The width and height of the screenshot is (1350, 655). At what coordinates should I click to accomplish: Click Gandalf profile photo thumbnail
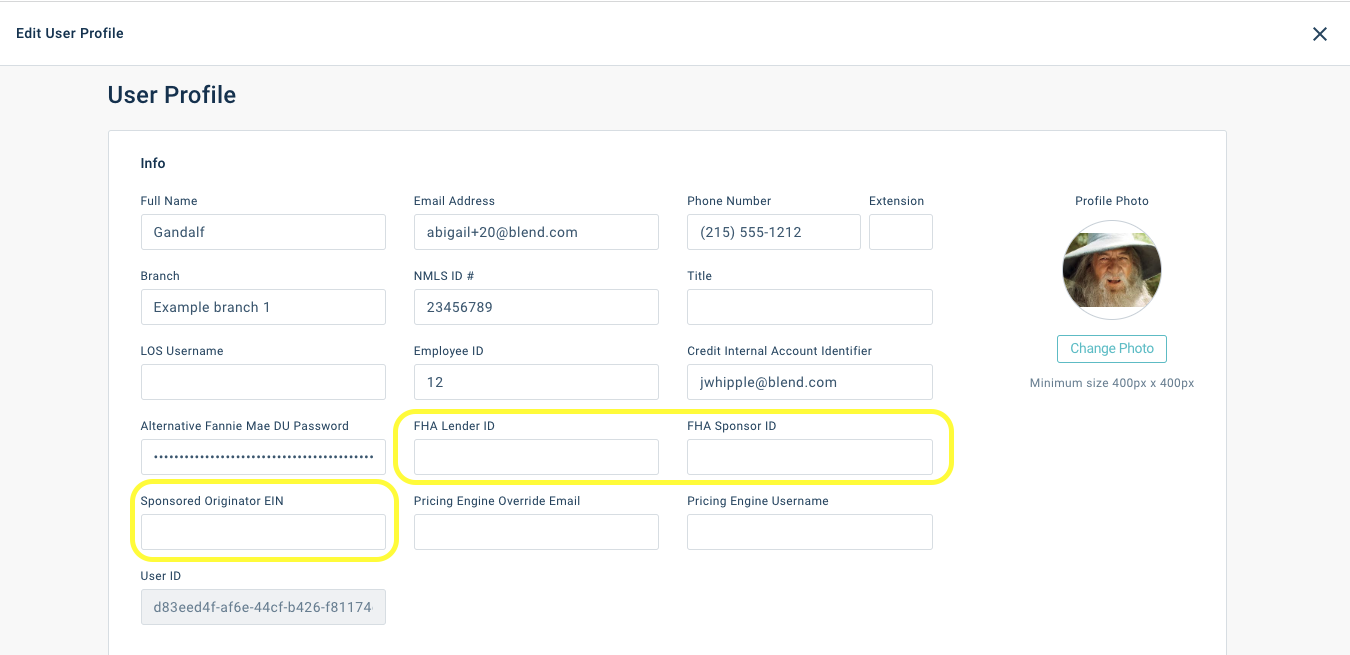click(1112, 270)
